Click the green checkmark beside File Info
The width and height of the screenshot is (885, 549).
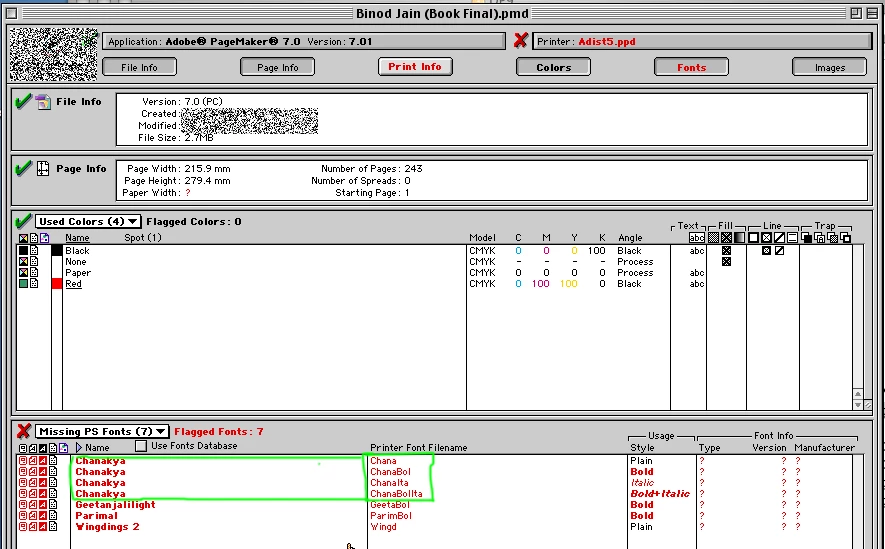pyautogui.click(x=23, y=102)
